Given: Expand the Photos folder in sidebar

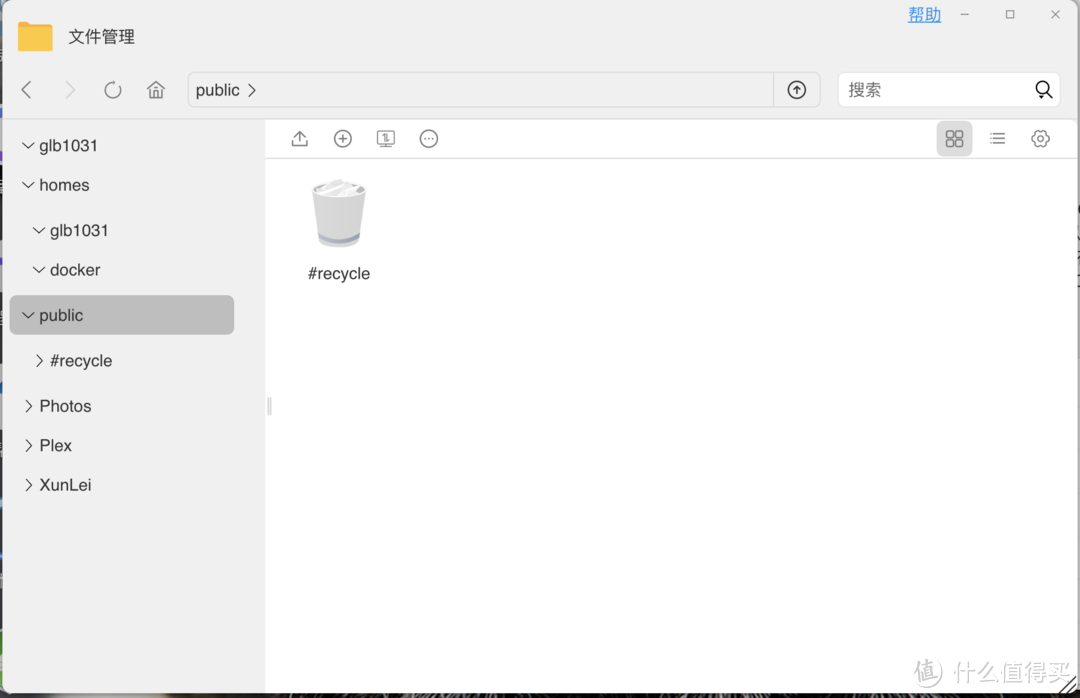Looking at the screenshot, I should coord(28,406).
